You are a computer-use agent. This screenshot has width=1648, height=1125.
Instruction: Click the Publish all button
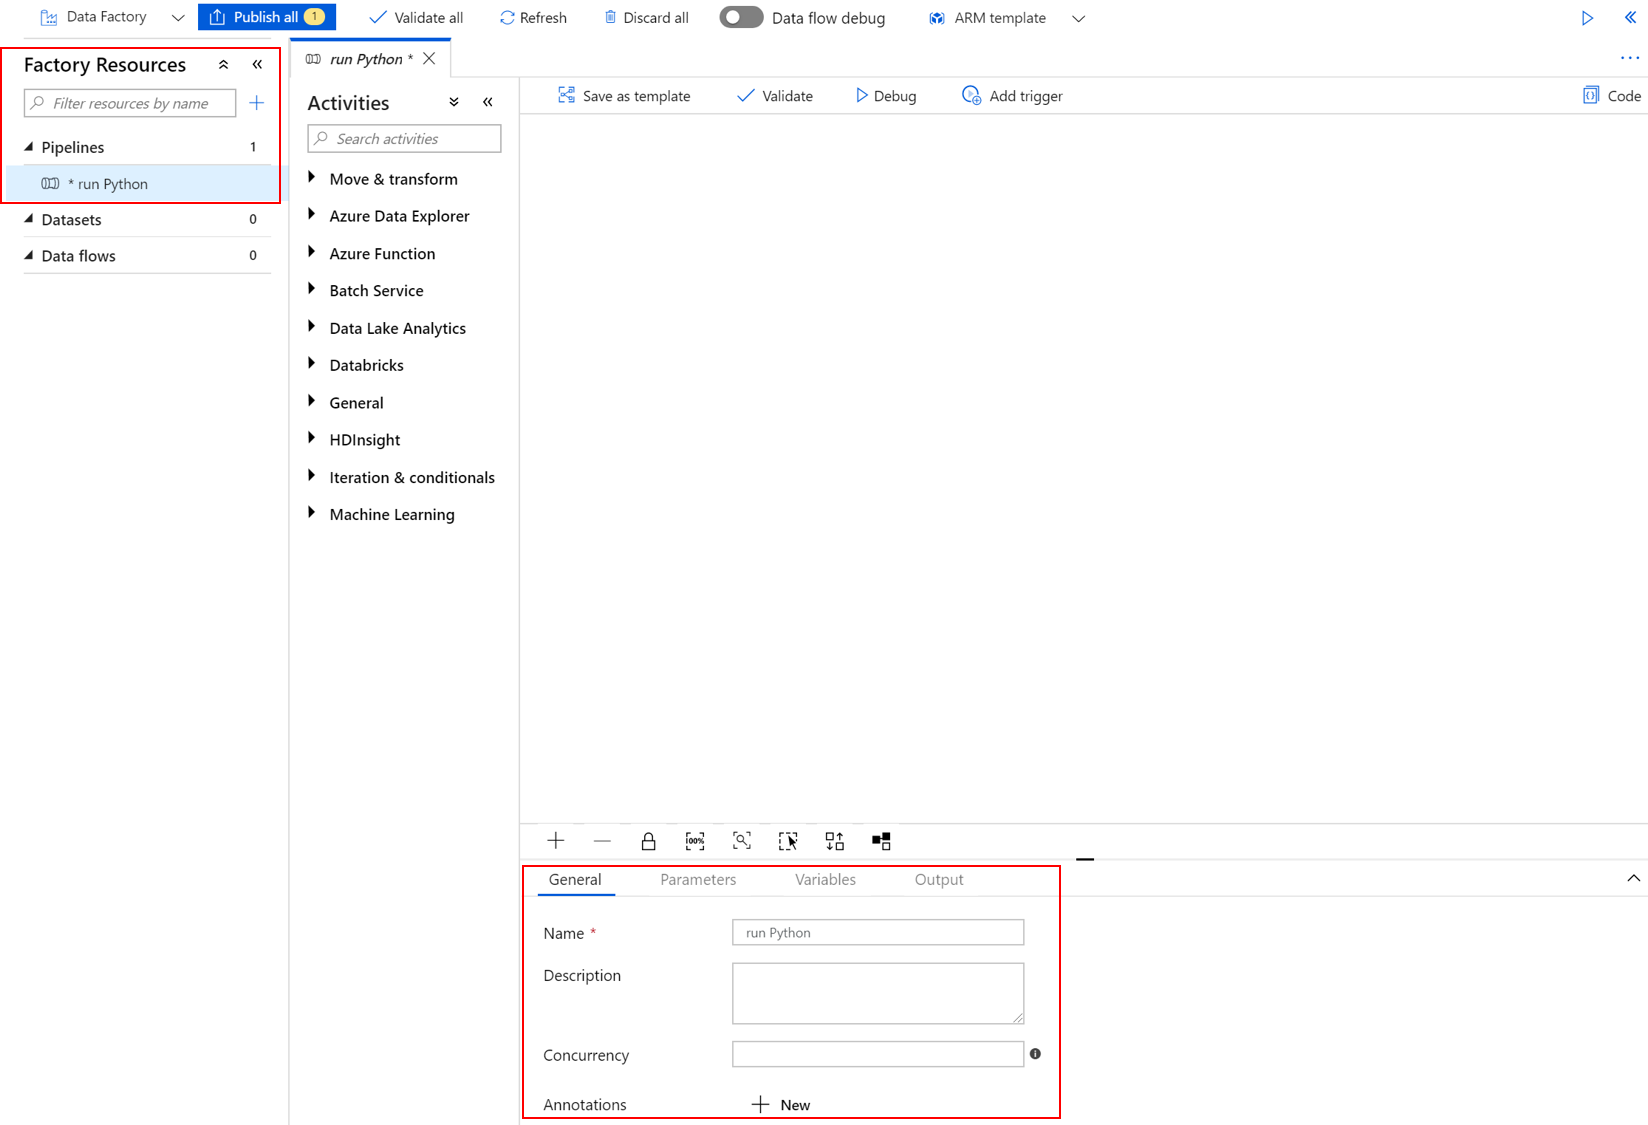pyautogui.click(x=266, y=17)
